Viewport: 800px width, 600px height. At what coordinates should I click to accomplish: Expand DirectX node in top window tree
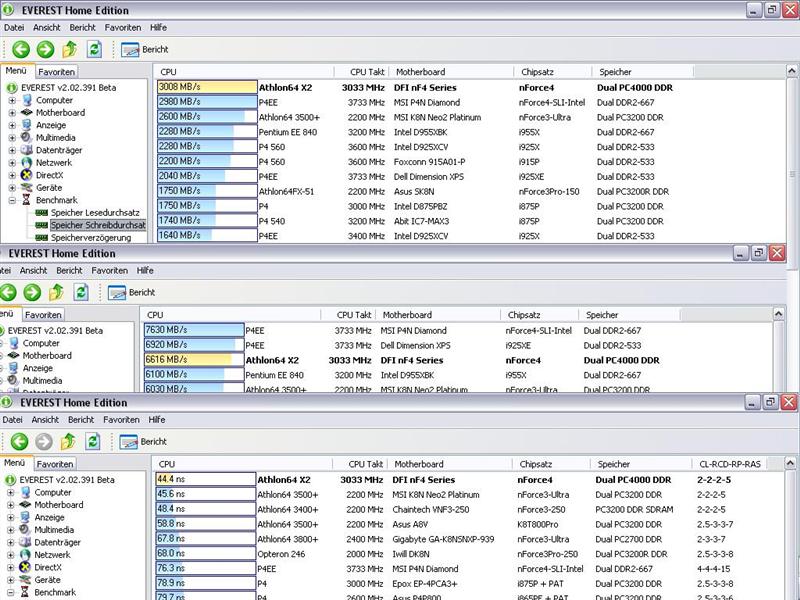coord(12,176)
